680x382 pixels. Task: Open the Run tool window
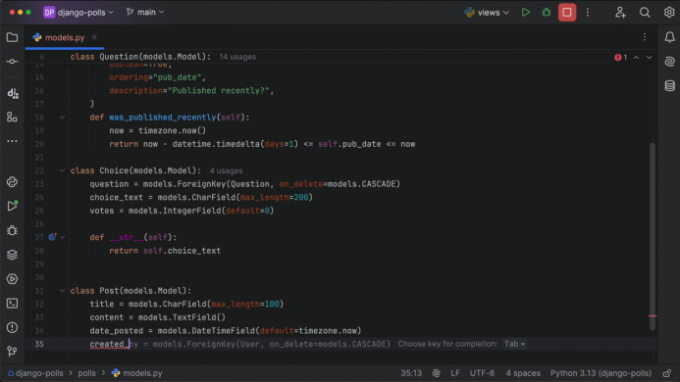point(12,206)
